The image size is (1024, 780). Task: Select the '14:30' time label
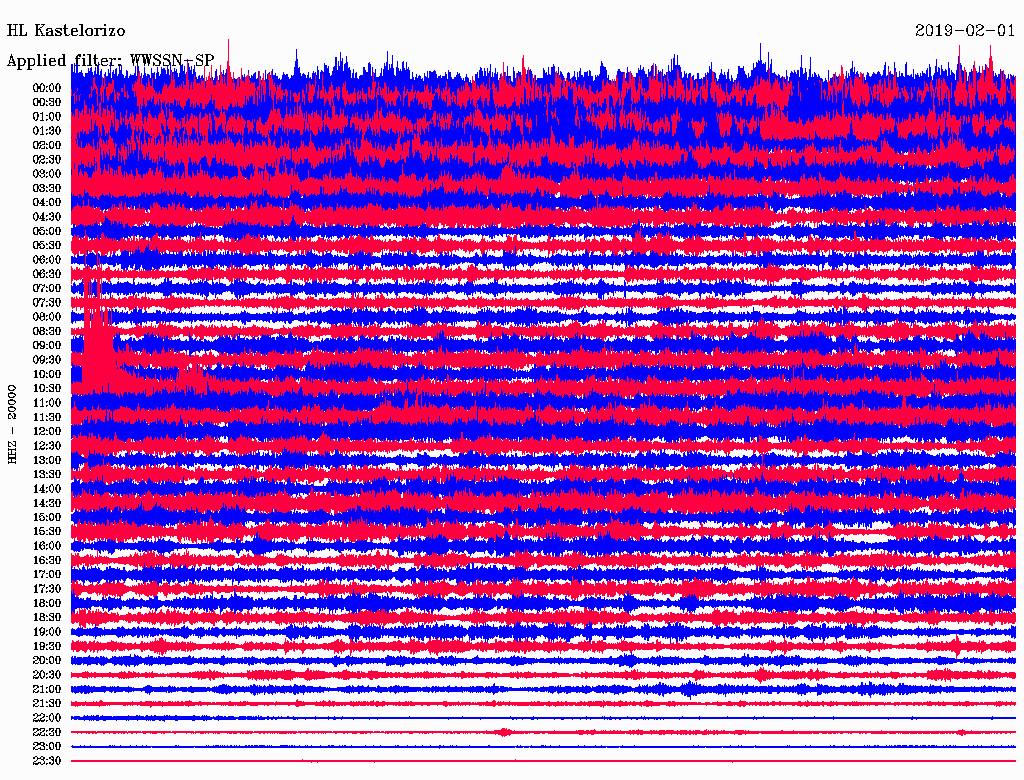[47, 504]
